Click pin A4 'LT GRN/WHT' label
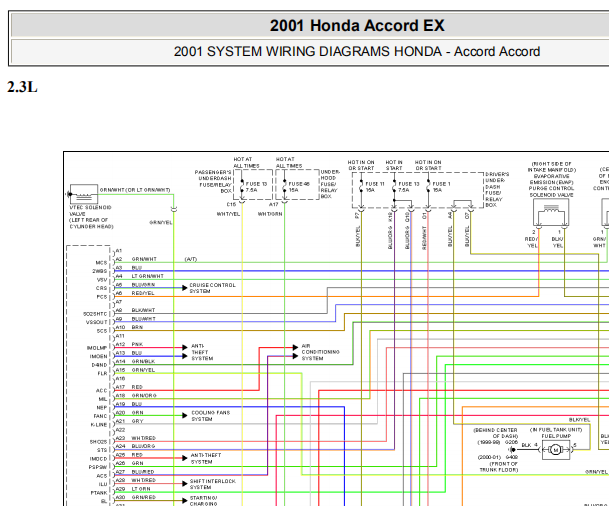Image resolution: width=609 pixels, height=506 pixels. (148, 276)
